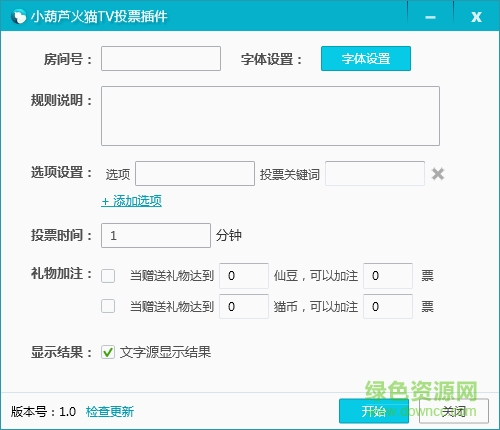Enable the 猫币 gift bonus checkbox
The height and width of the screenshot is (430, 500).
(x=108, y=306)
